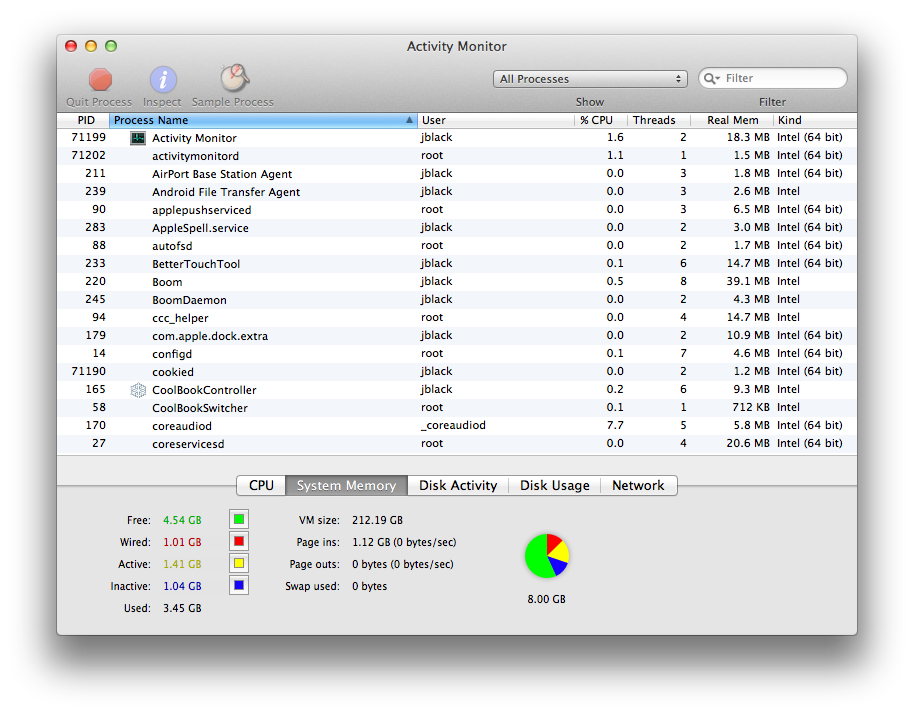
Task: Toggle sort arrow on Process Name column
Action: click(409, 120)
